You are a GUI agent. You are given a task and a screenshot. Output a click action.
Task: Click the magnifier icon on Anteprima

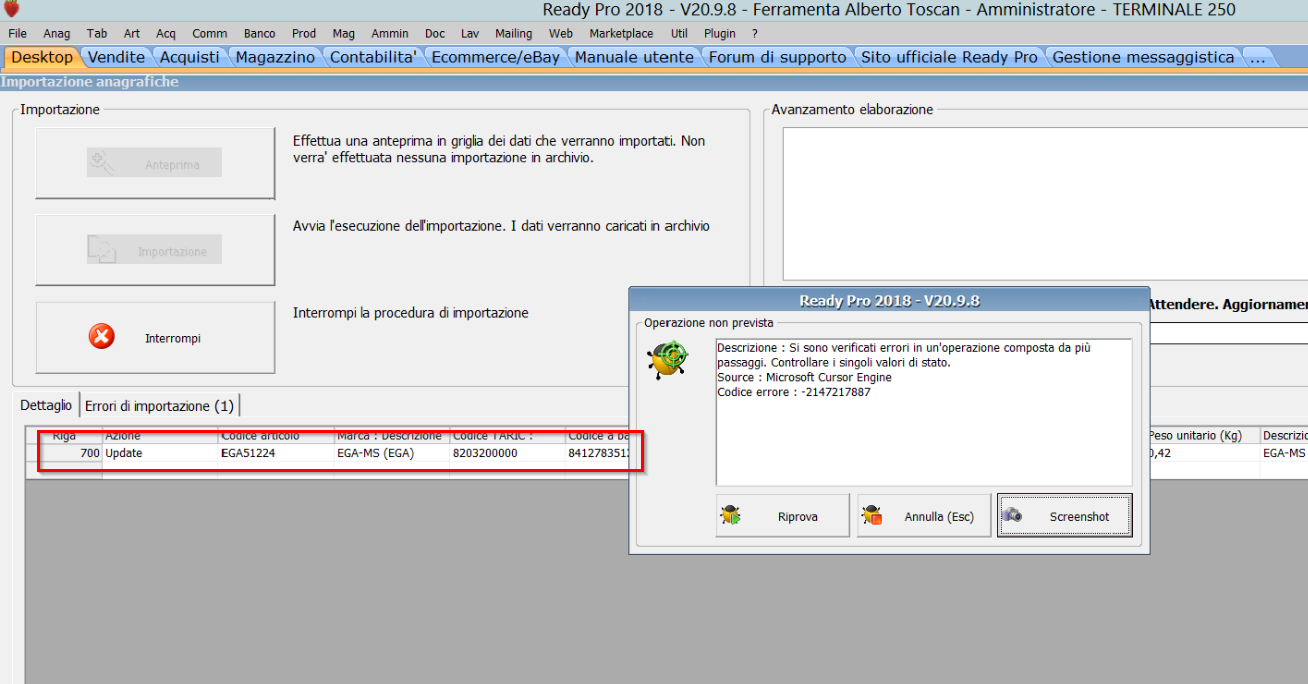click(101, 162)
